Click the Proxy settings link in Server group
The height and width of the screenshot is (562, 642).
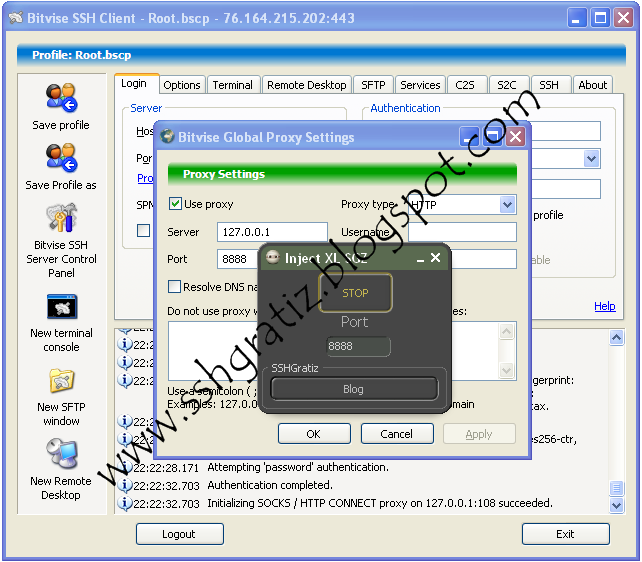145,178
